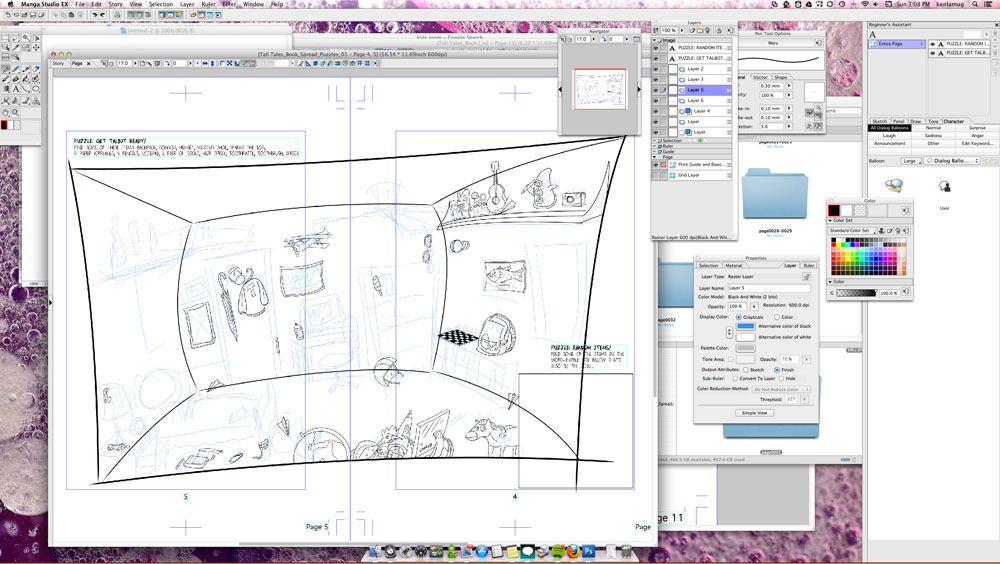1000x564 pixels.
Task: Hide Layer 3 using its eye icon
Action: click(657, 79)
